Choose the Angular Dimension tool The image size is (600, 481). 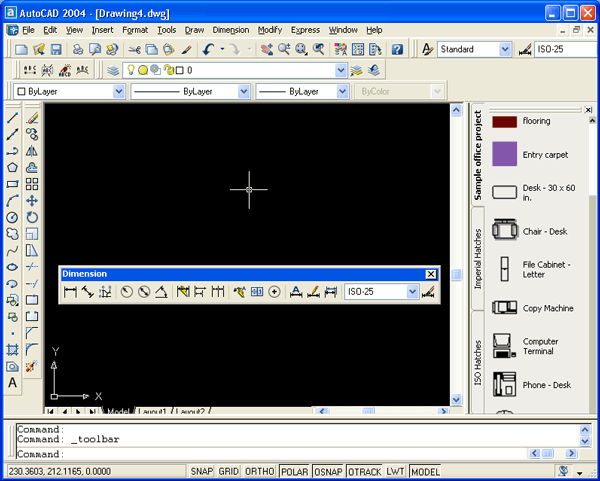(x=160, y=292)
